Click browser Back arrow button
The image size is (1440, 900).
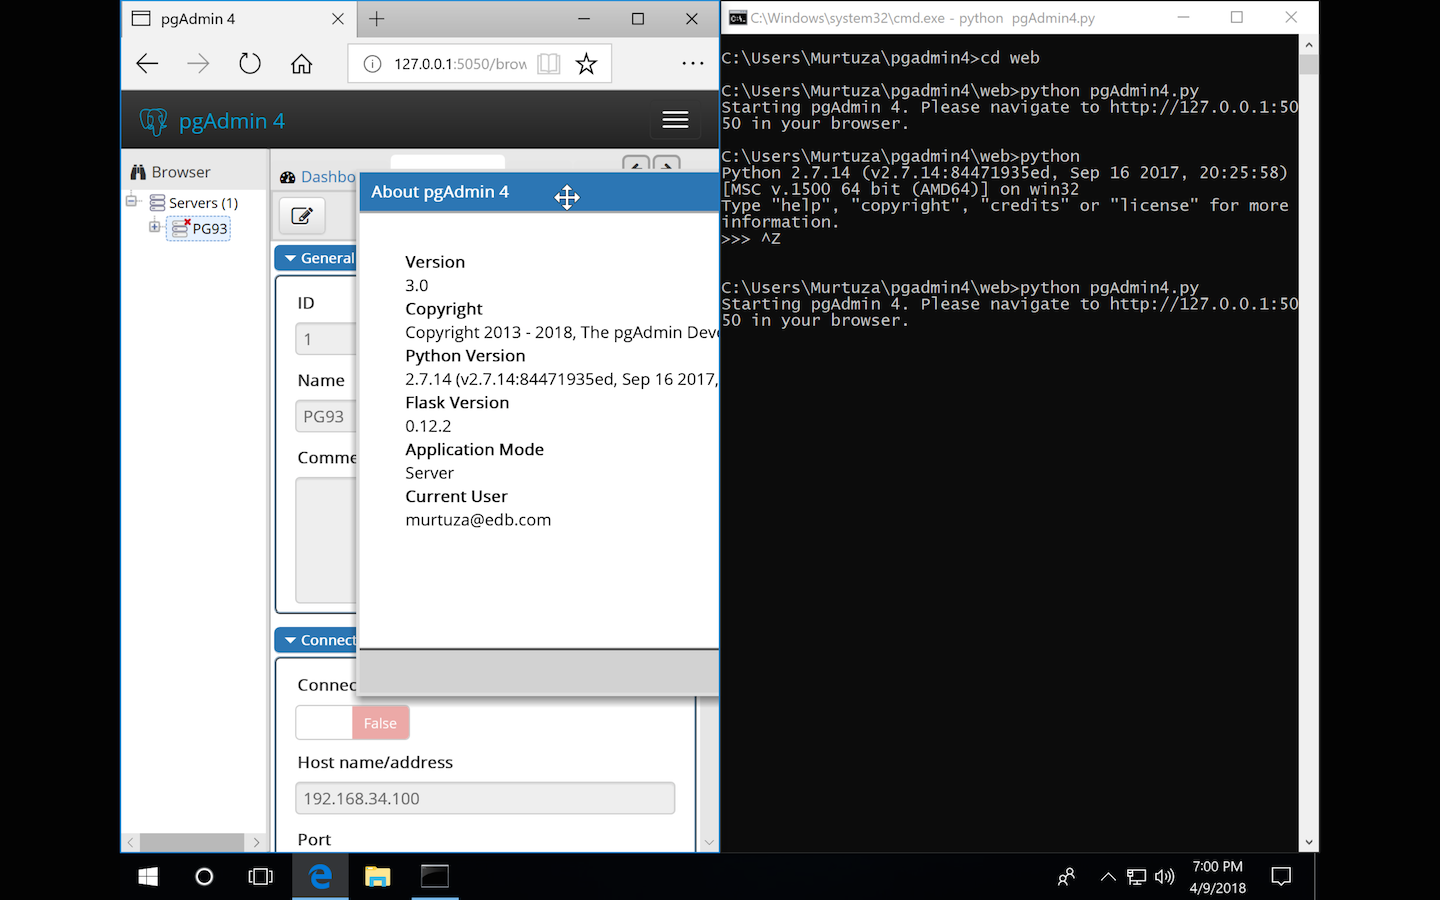148,64
